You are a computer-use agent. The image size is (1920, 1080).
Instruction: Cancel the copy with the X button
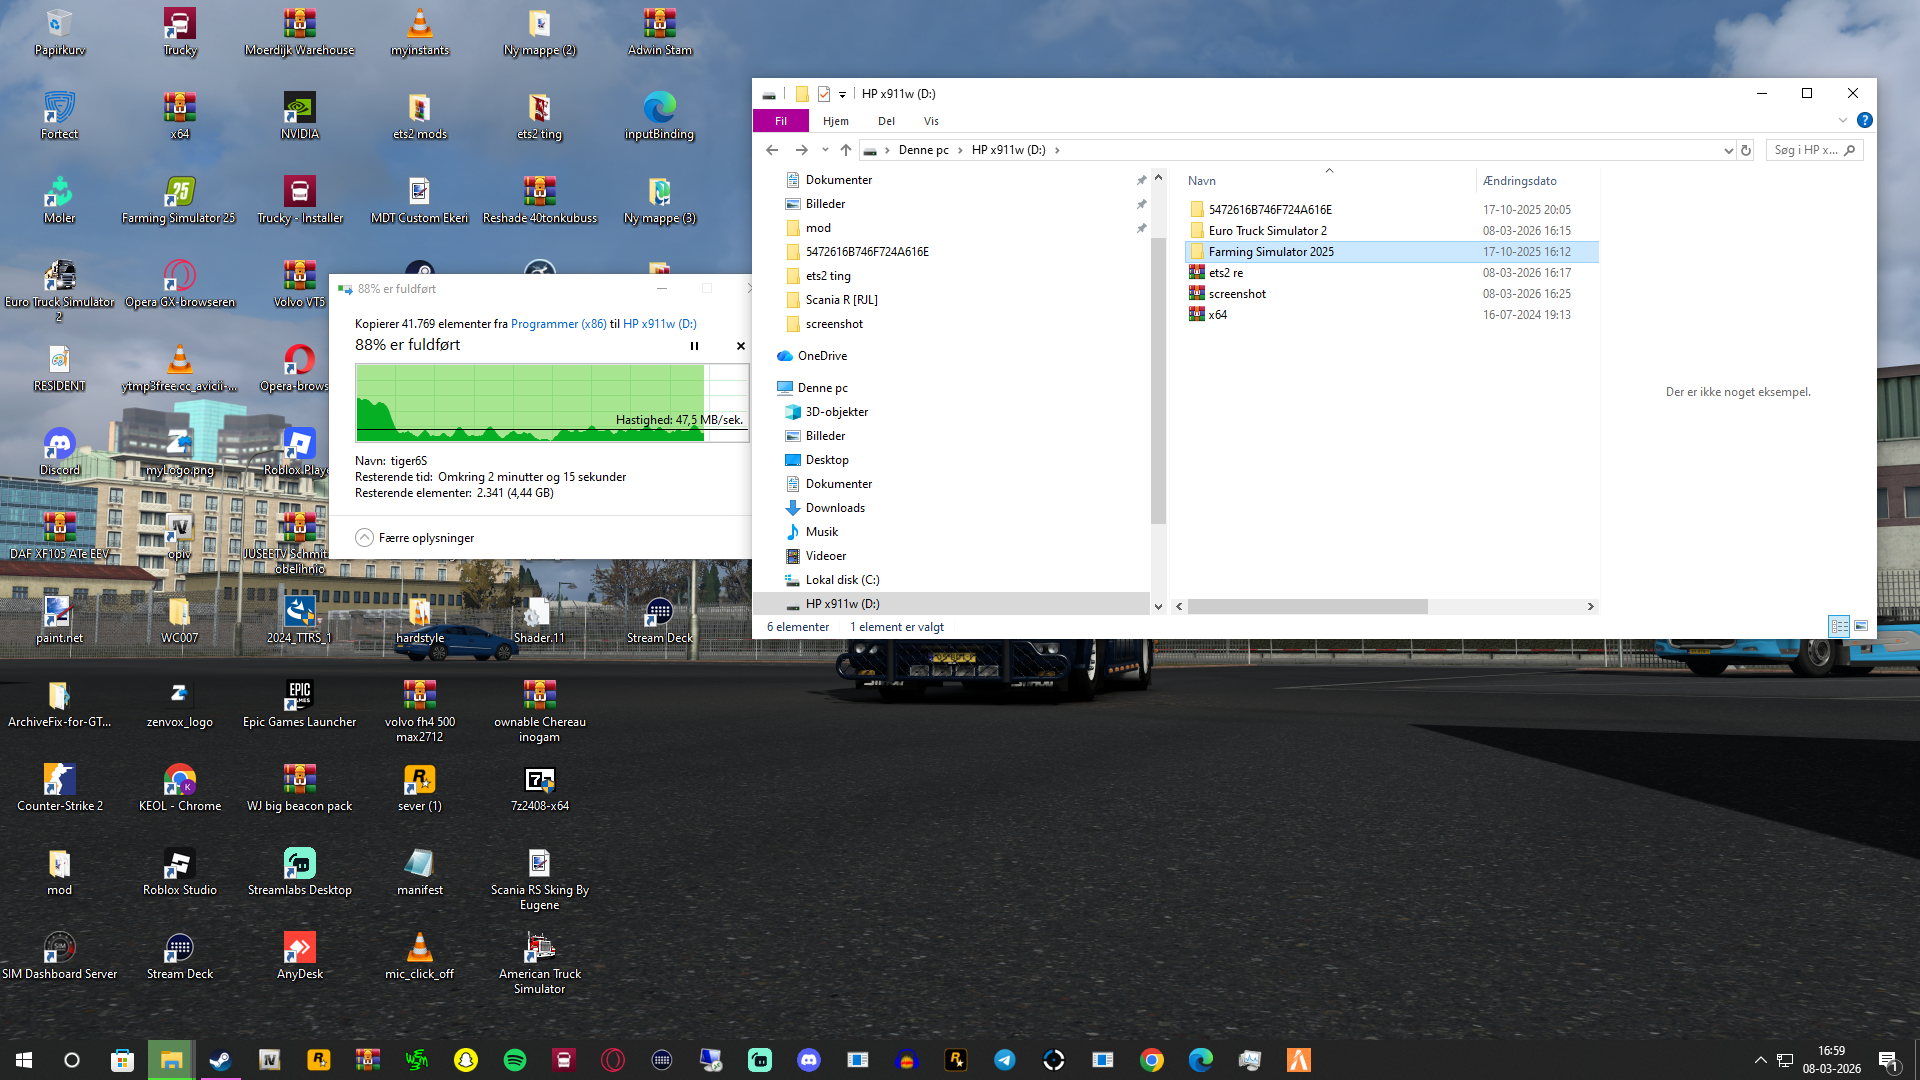pyautogui.click(x=741, y=346)
